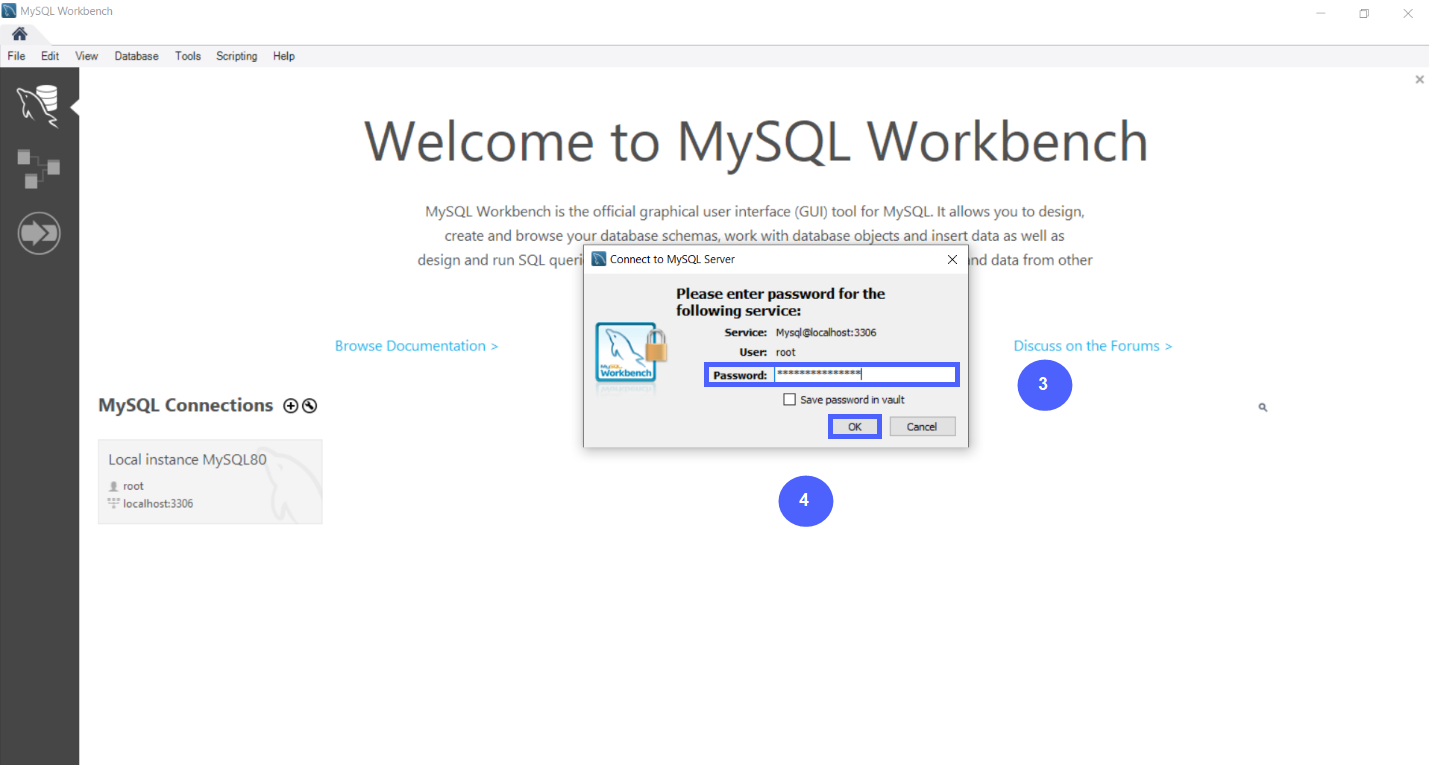Cancel the password dialog
Viewport: 1429px width, 765px height.
click(921, 426)
